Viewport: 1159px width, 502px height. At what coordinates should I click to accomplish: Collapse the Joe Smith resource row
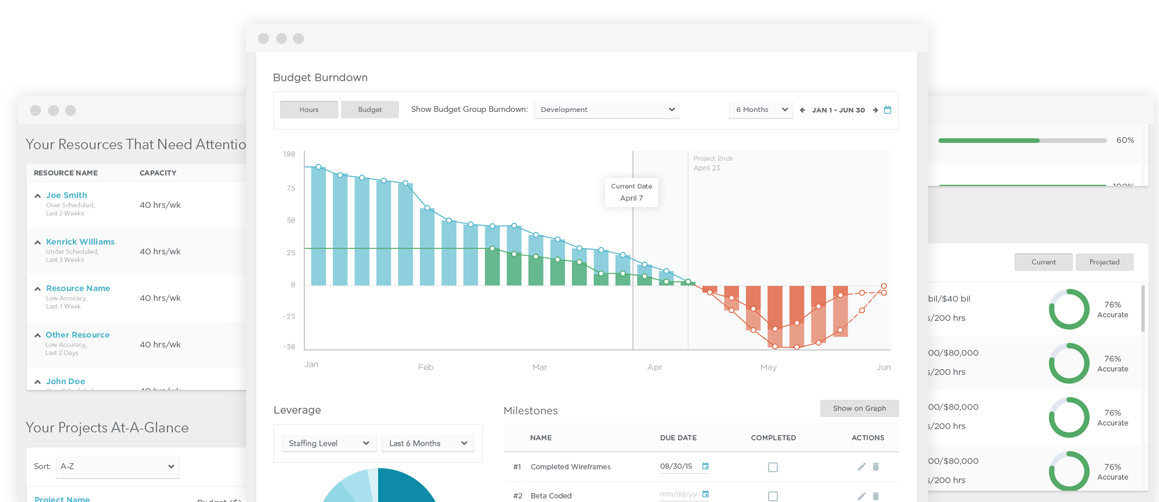pyautogui.click(x=37, y=196)
